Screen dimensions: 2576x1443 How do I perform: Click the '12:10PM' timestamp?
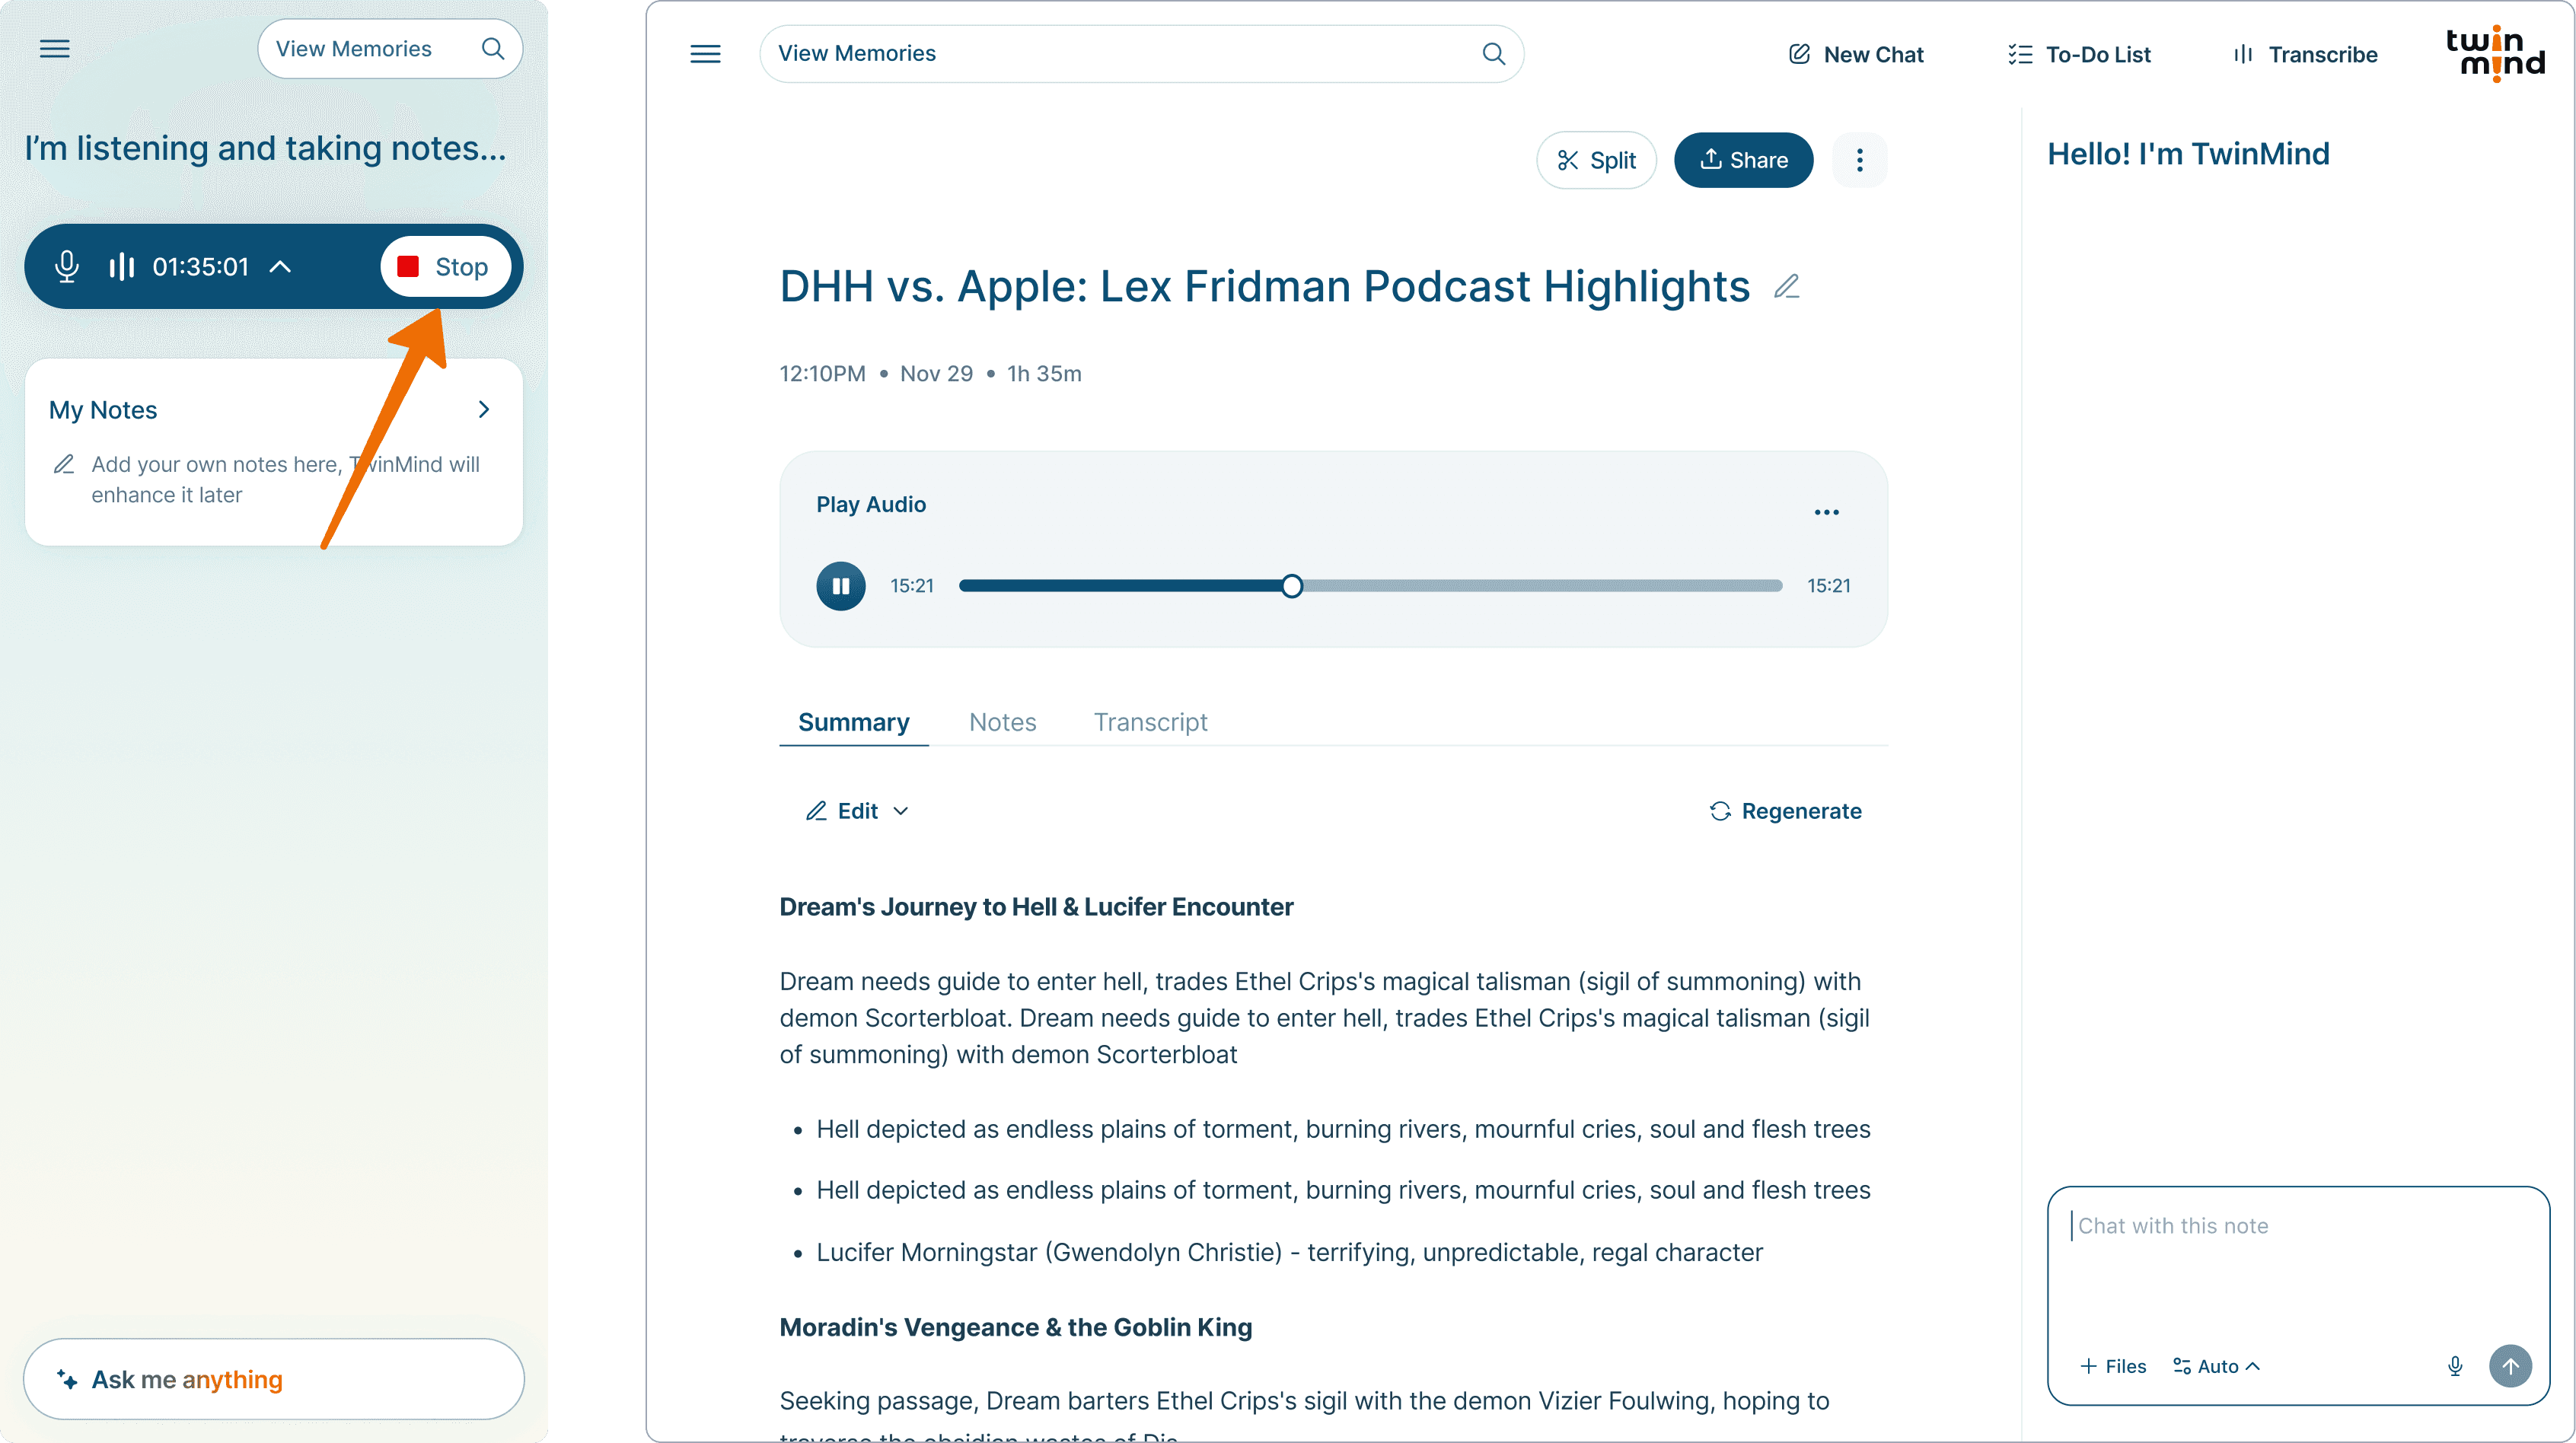point(822,373)
